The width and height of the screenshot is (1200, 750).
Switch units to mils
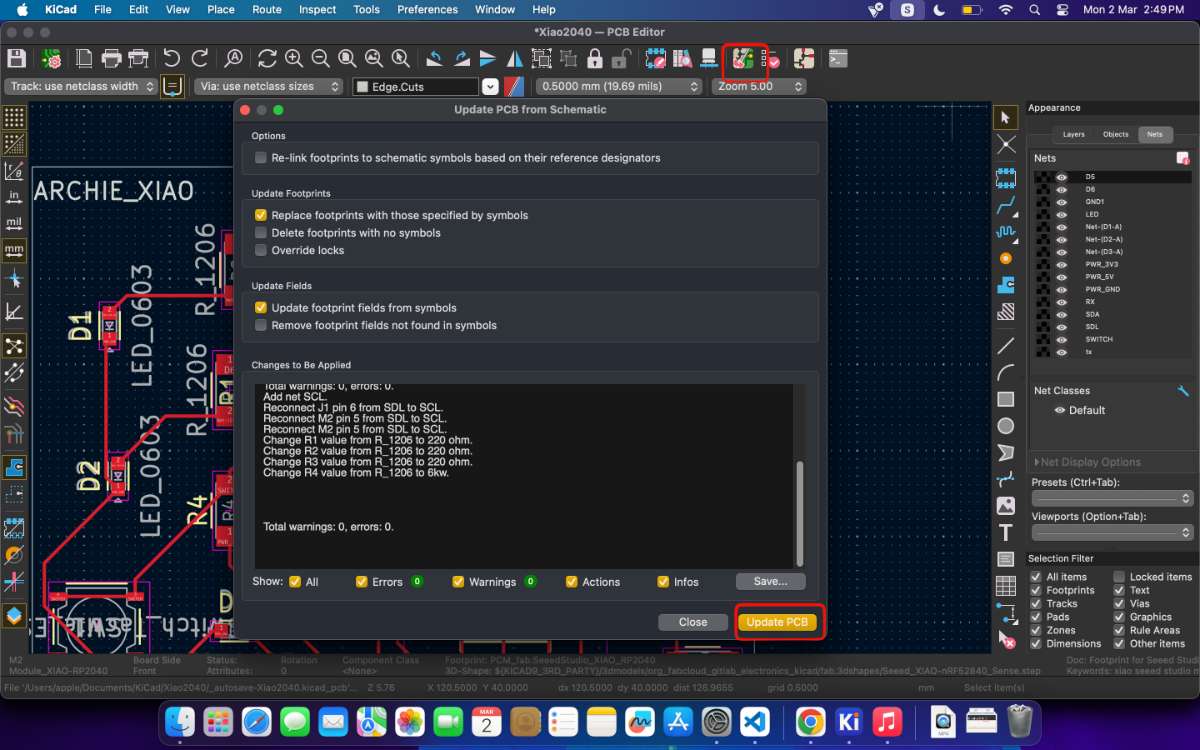pyautogui.click(x=14, y=222)
